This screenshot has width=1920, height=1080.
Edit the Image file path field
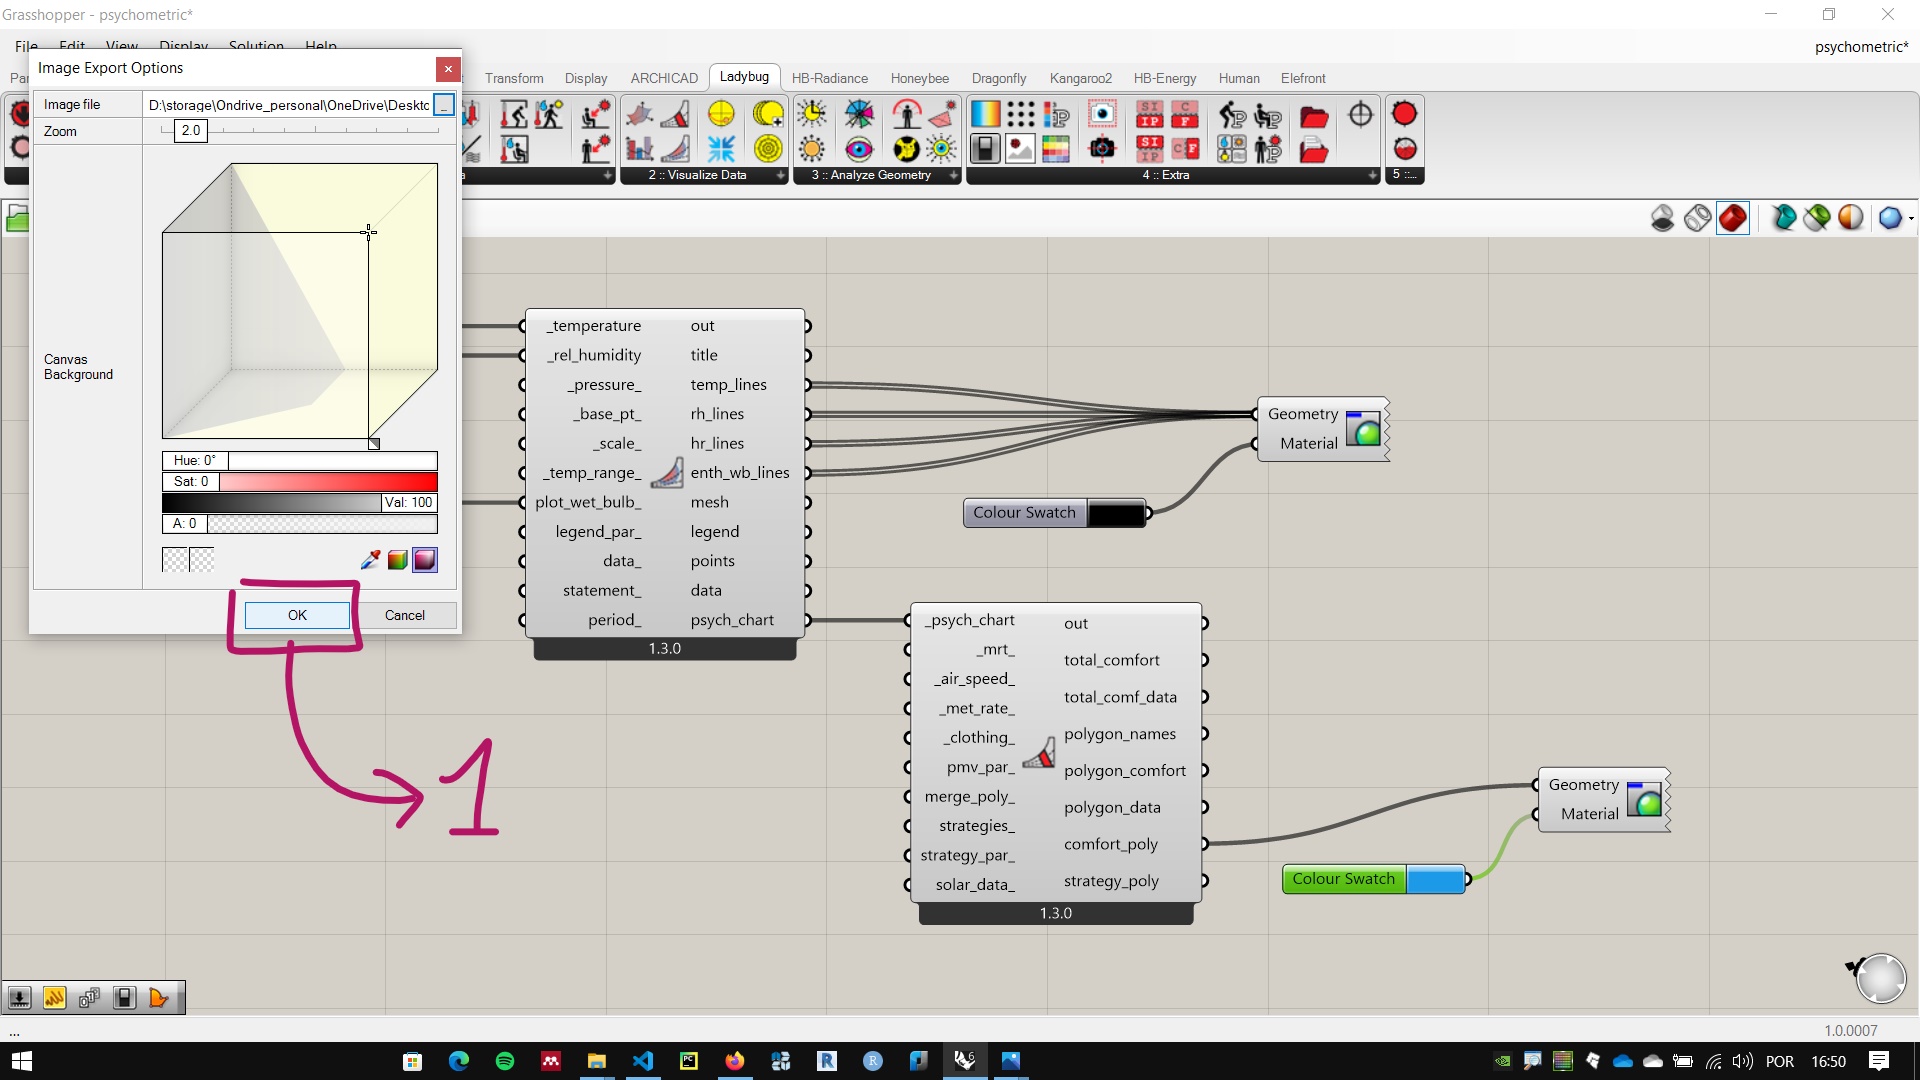click(288, 105)
